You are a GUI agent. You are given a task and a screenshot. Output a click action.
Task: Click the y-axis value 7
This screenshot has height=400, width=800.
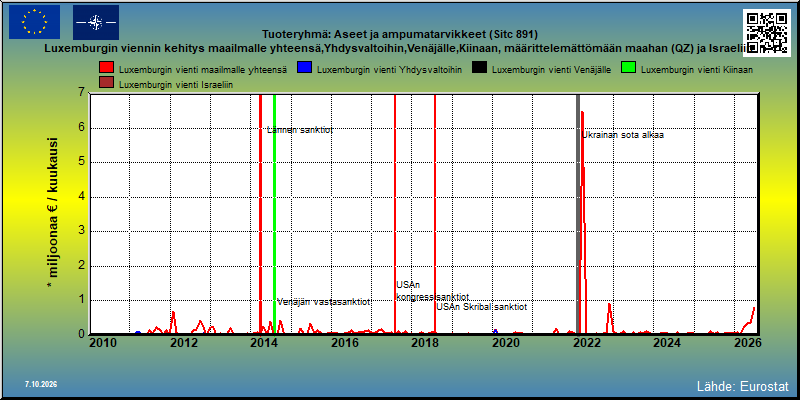point(82,94)
